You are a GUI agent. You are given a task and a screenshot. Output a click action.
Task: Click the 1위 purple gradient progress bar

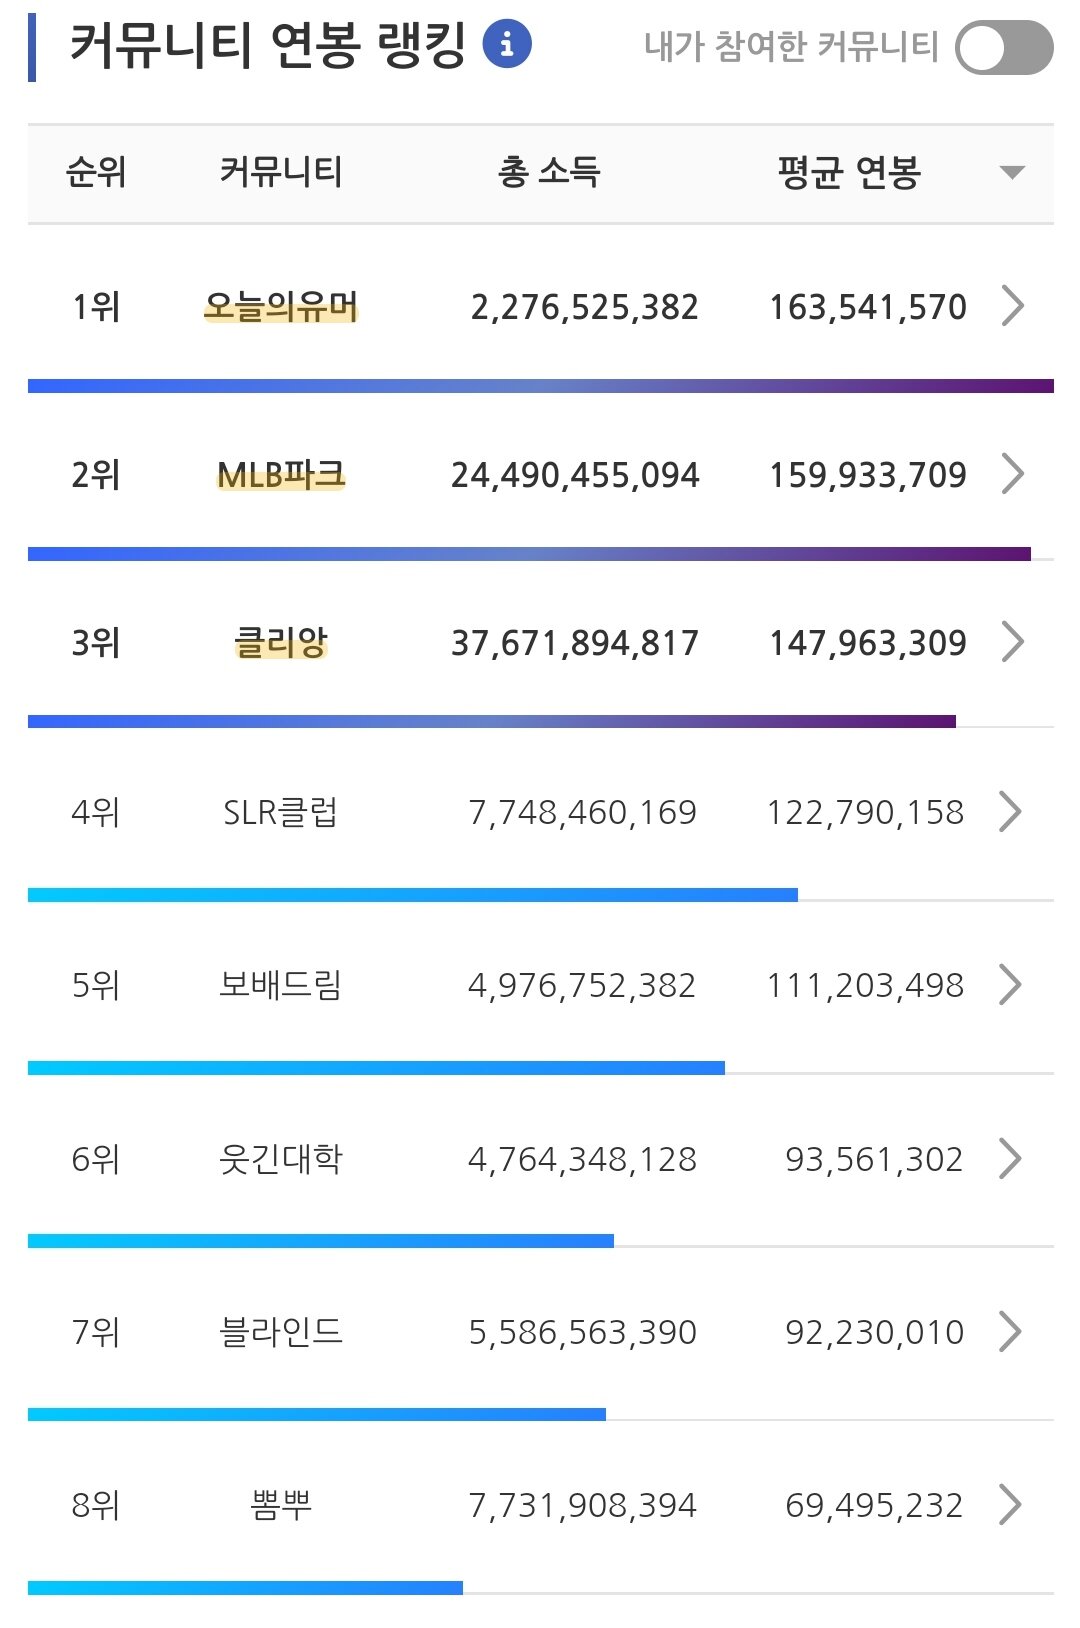point(541,386)
